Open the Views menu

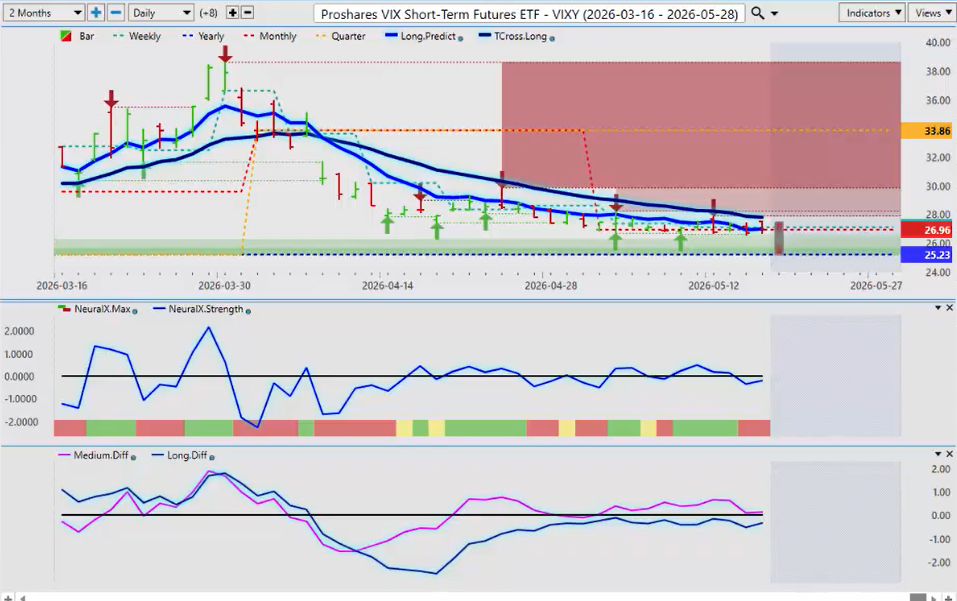(x=933, y=13)
